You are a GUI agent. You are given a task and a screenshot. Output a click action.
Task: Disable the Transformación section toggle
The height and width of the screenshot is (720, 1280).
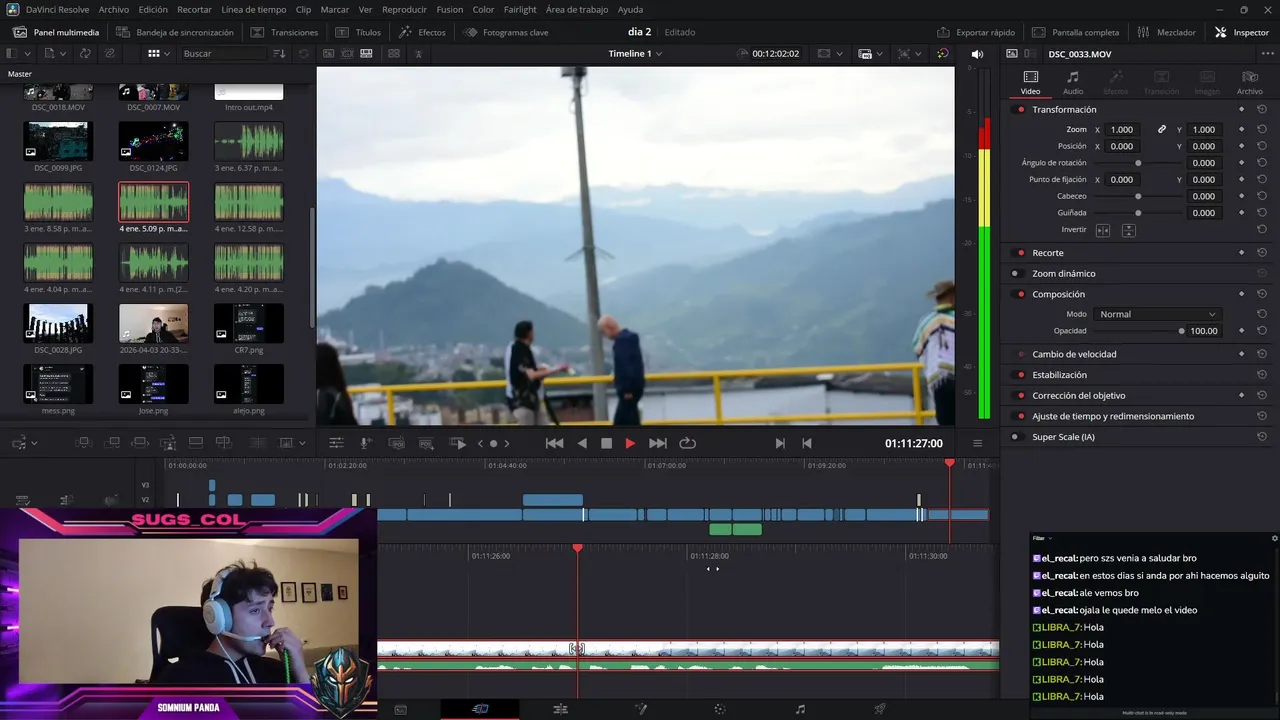click(1020, 109)
